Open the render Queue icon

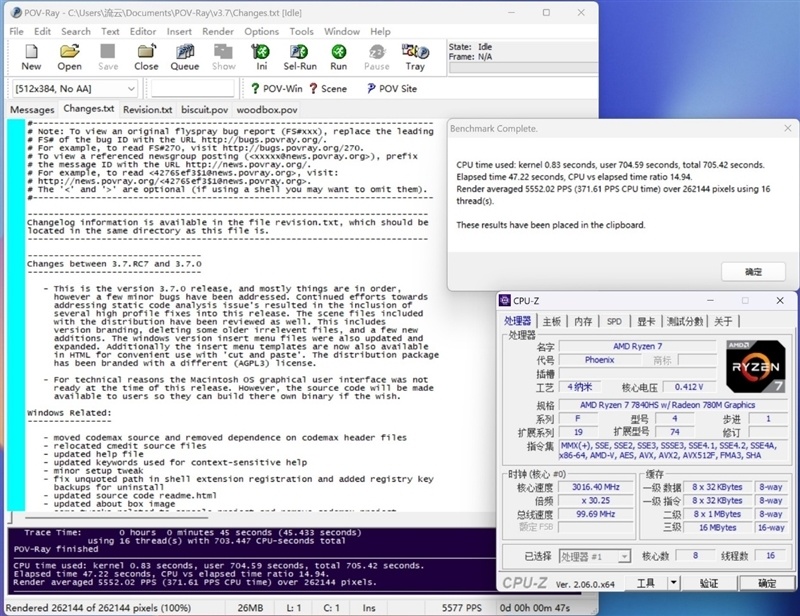click(x=184, y=57)
